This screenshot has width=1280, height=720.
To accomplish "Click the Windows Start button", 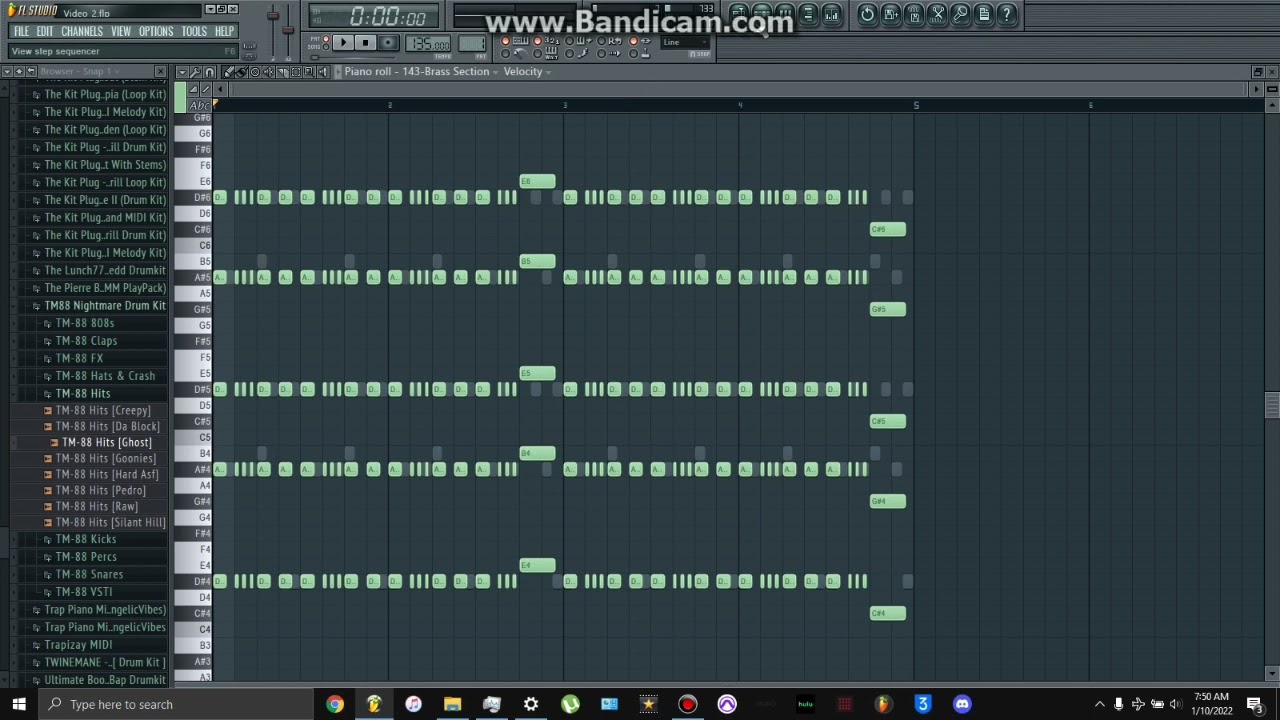I will point(18,704).
